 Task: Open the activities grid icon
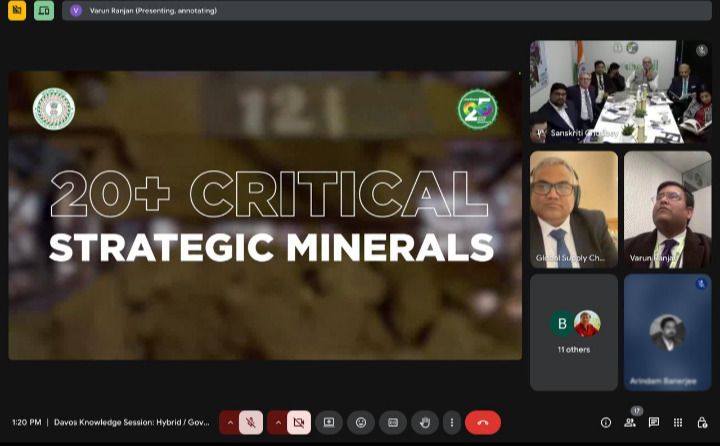678,422
